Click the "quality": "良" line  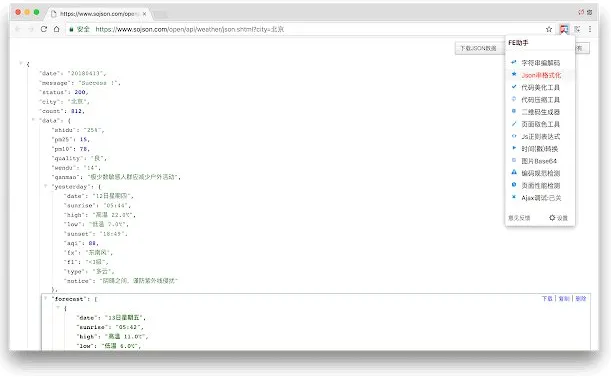[79, 158]
